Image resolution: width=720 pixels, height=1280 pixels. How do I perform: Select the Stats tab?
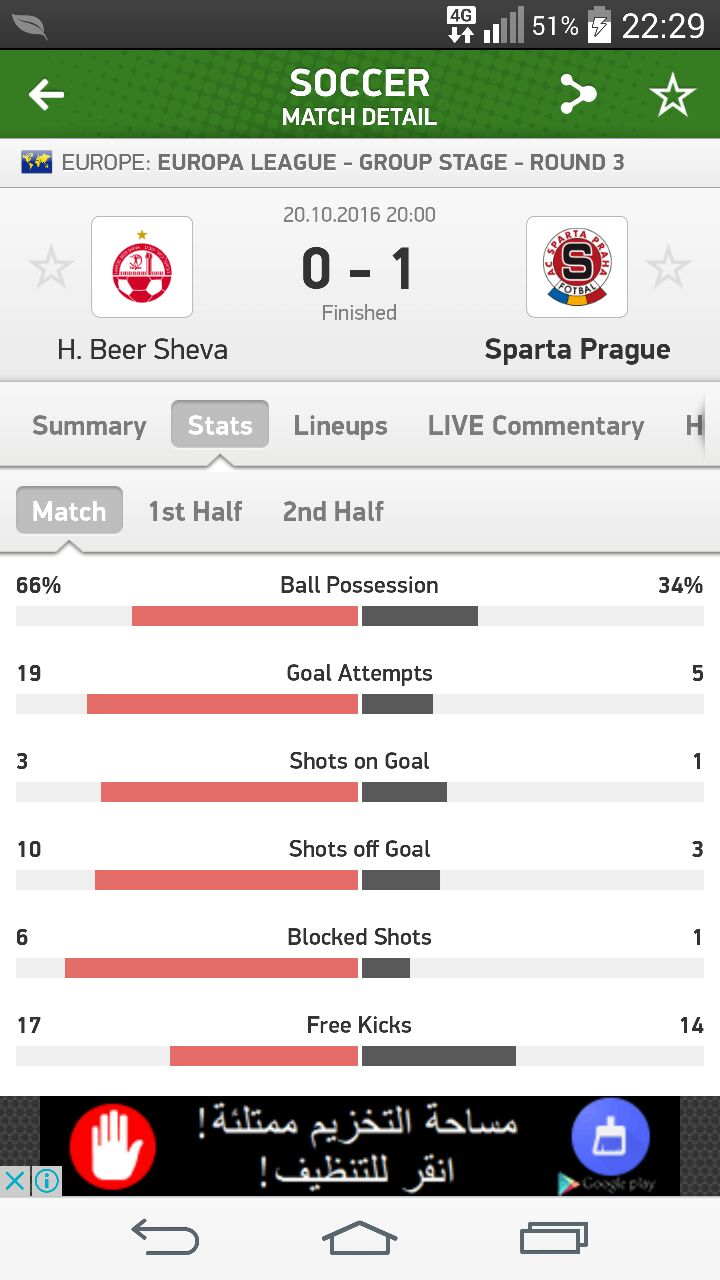click(x=220, y=425)
